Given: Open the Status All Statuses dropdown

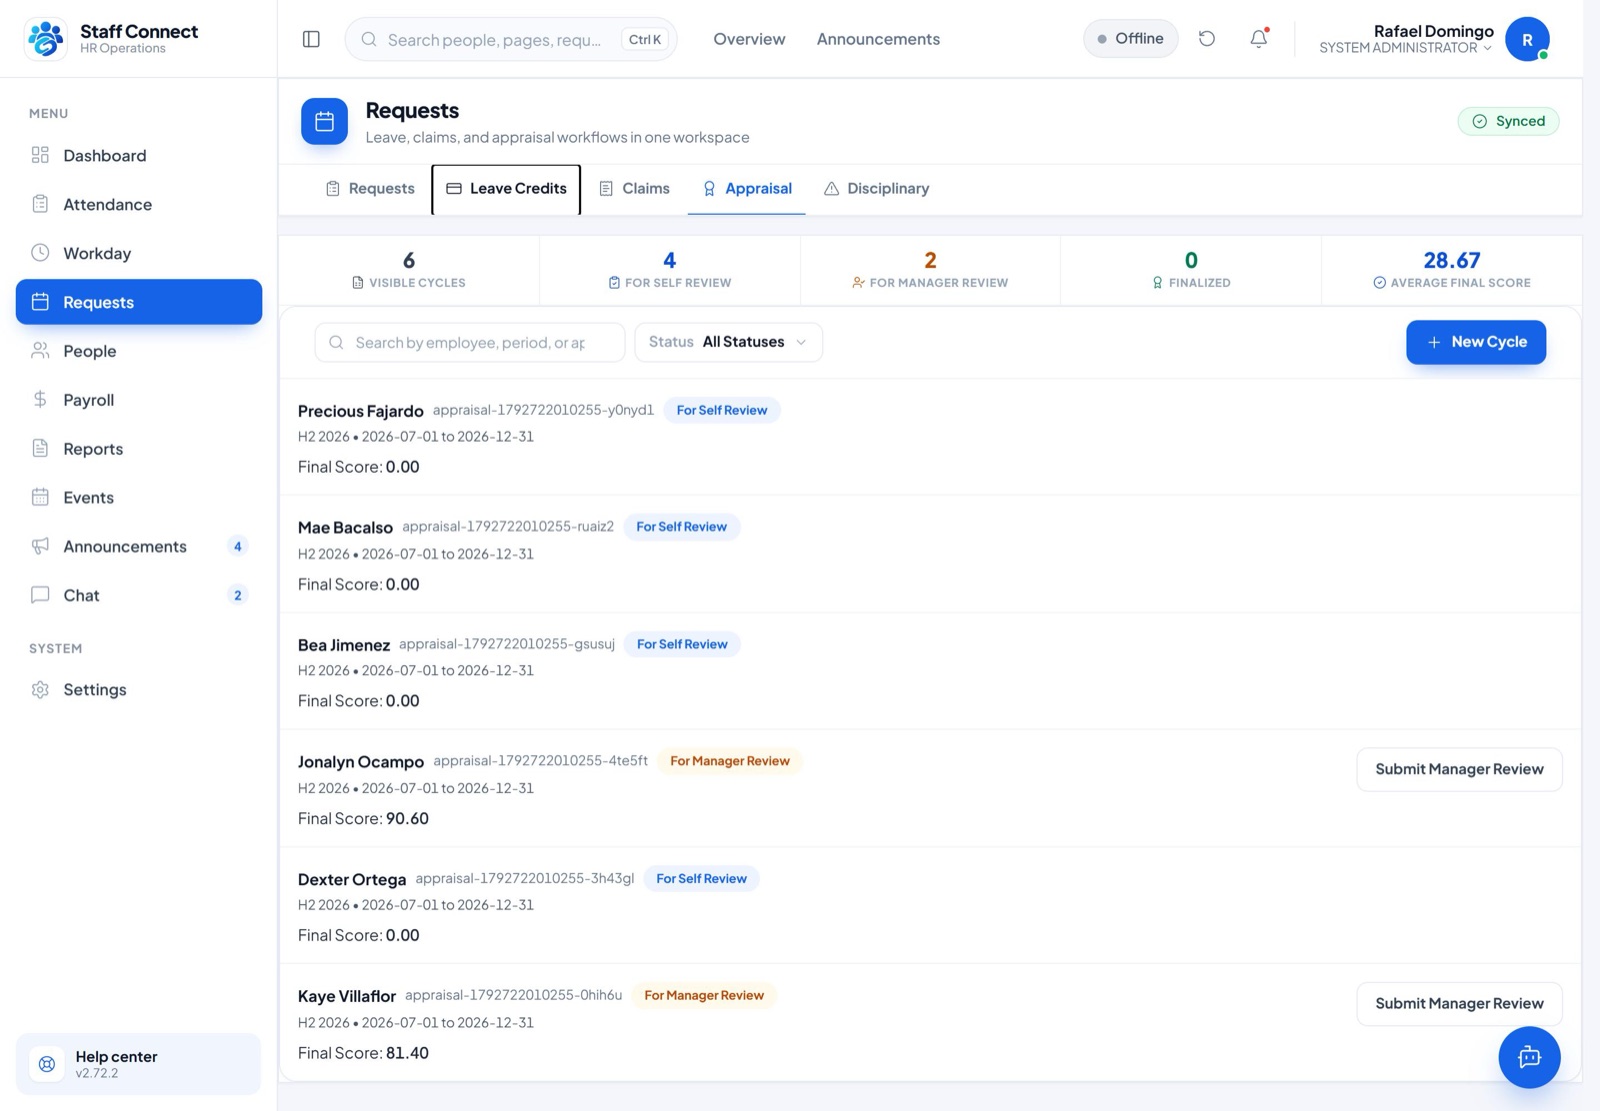Looking at the screenshot, I should click(728, 342).
